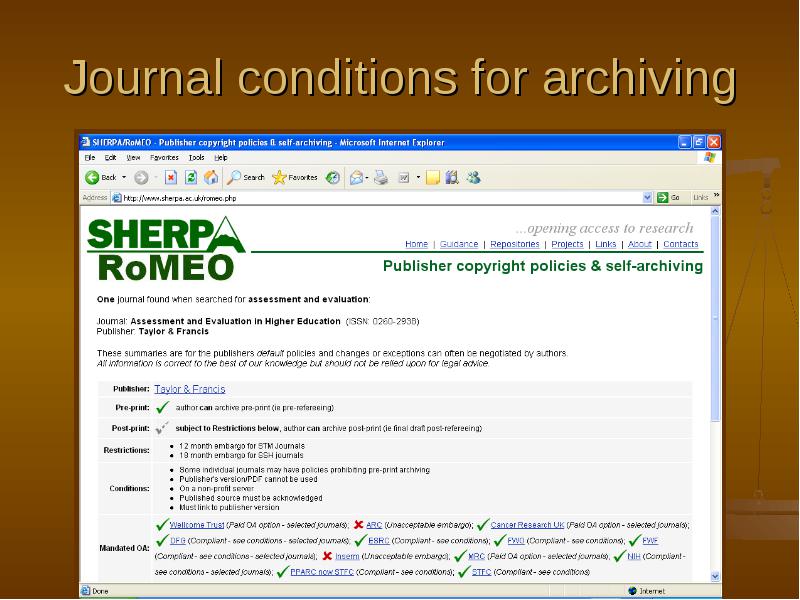Open the View menu
The height and width of the screenshot is (600, 800).
pyautogui.click(x=133, y=158)
